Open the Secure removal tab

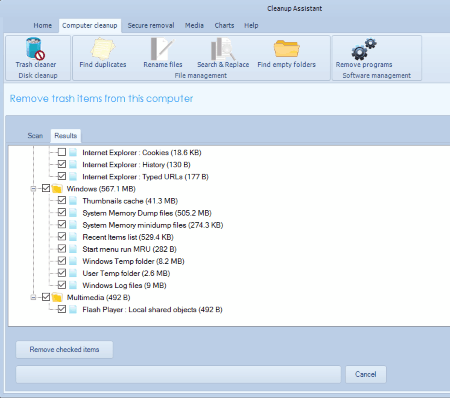151,25
